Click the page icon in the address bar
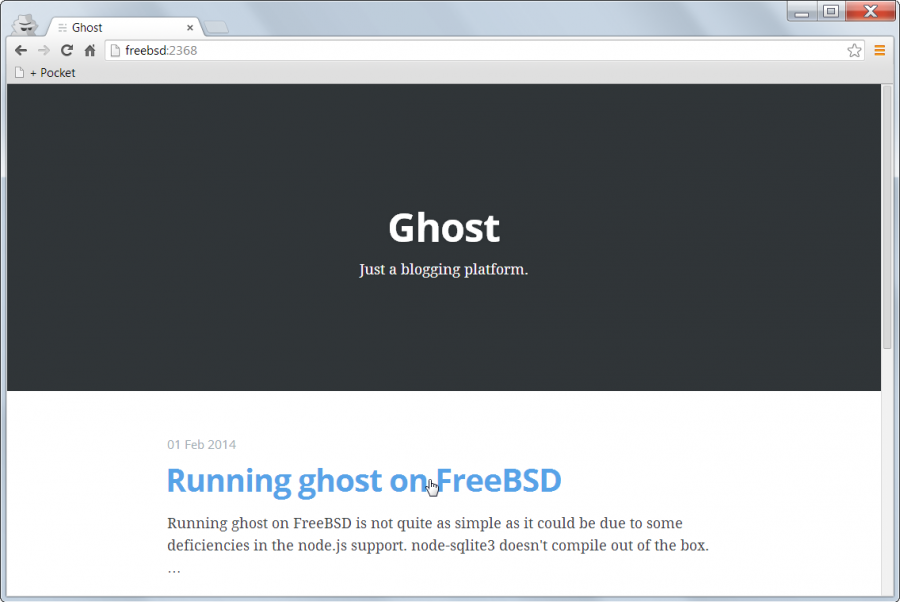 [112, 50]
